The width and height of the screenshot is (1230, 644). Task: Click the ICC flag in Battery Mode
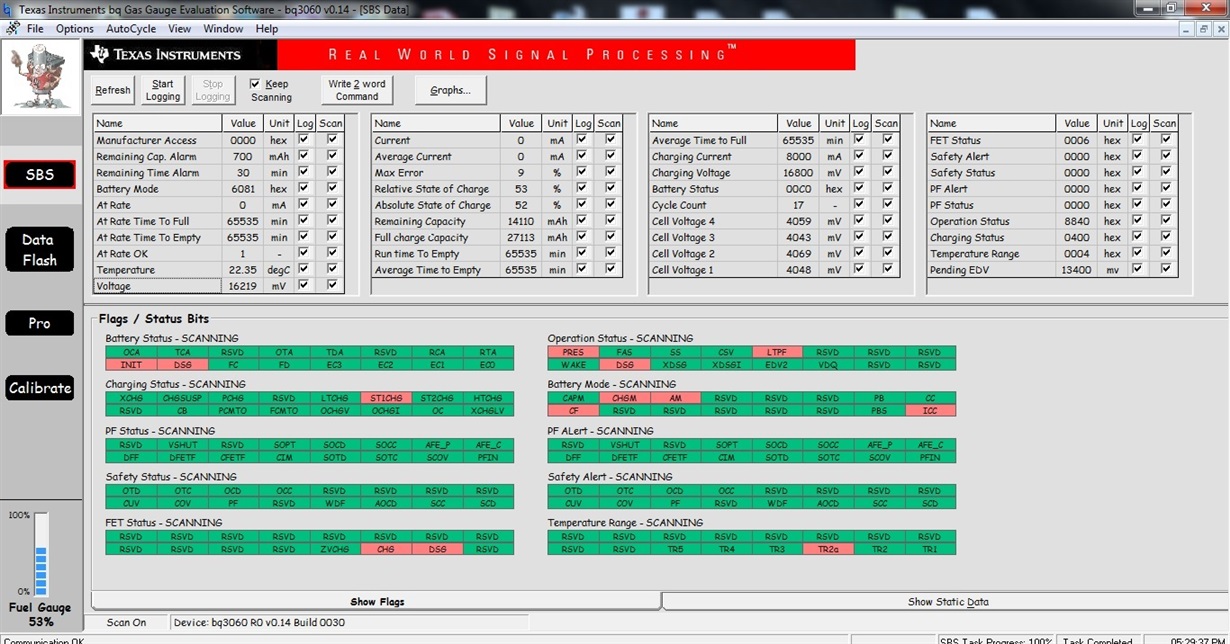point(930,411)
